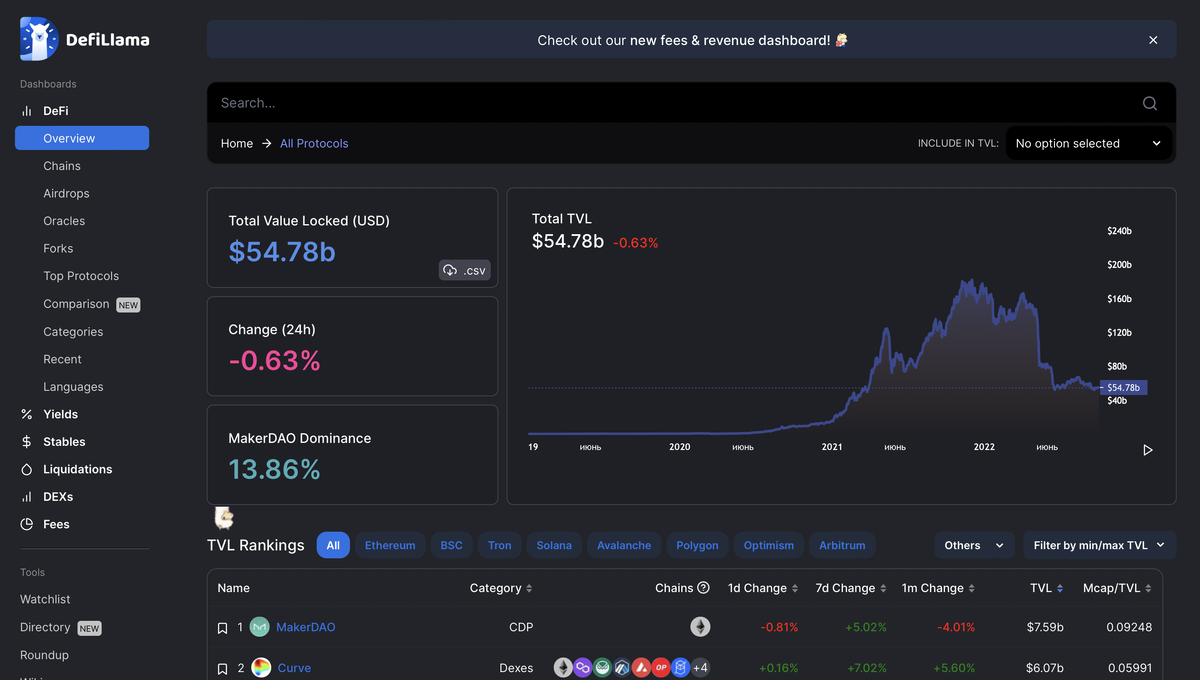Viewport: 1200px width, 680px height.
Task: Click the All Protocols breadcrumb link
Action: 314,143
